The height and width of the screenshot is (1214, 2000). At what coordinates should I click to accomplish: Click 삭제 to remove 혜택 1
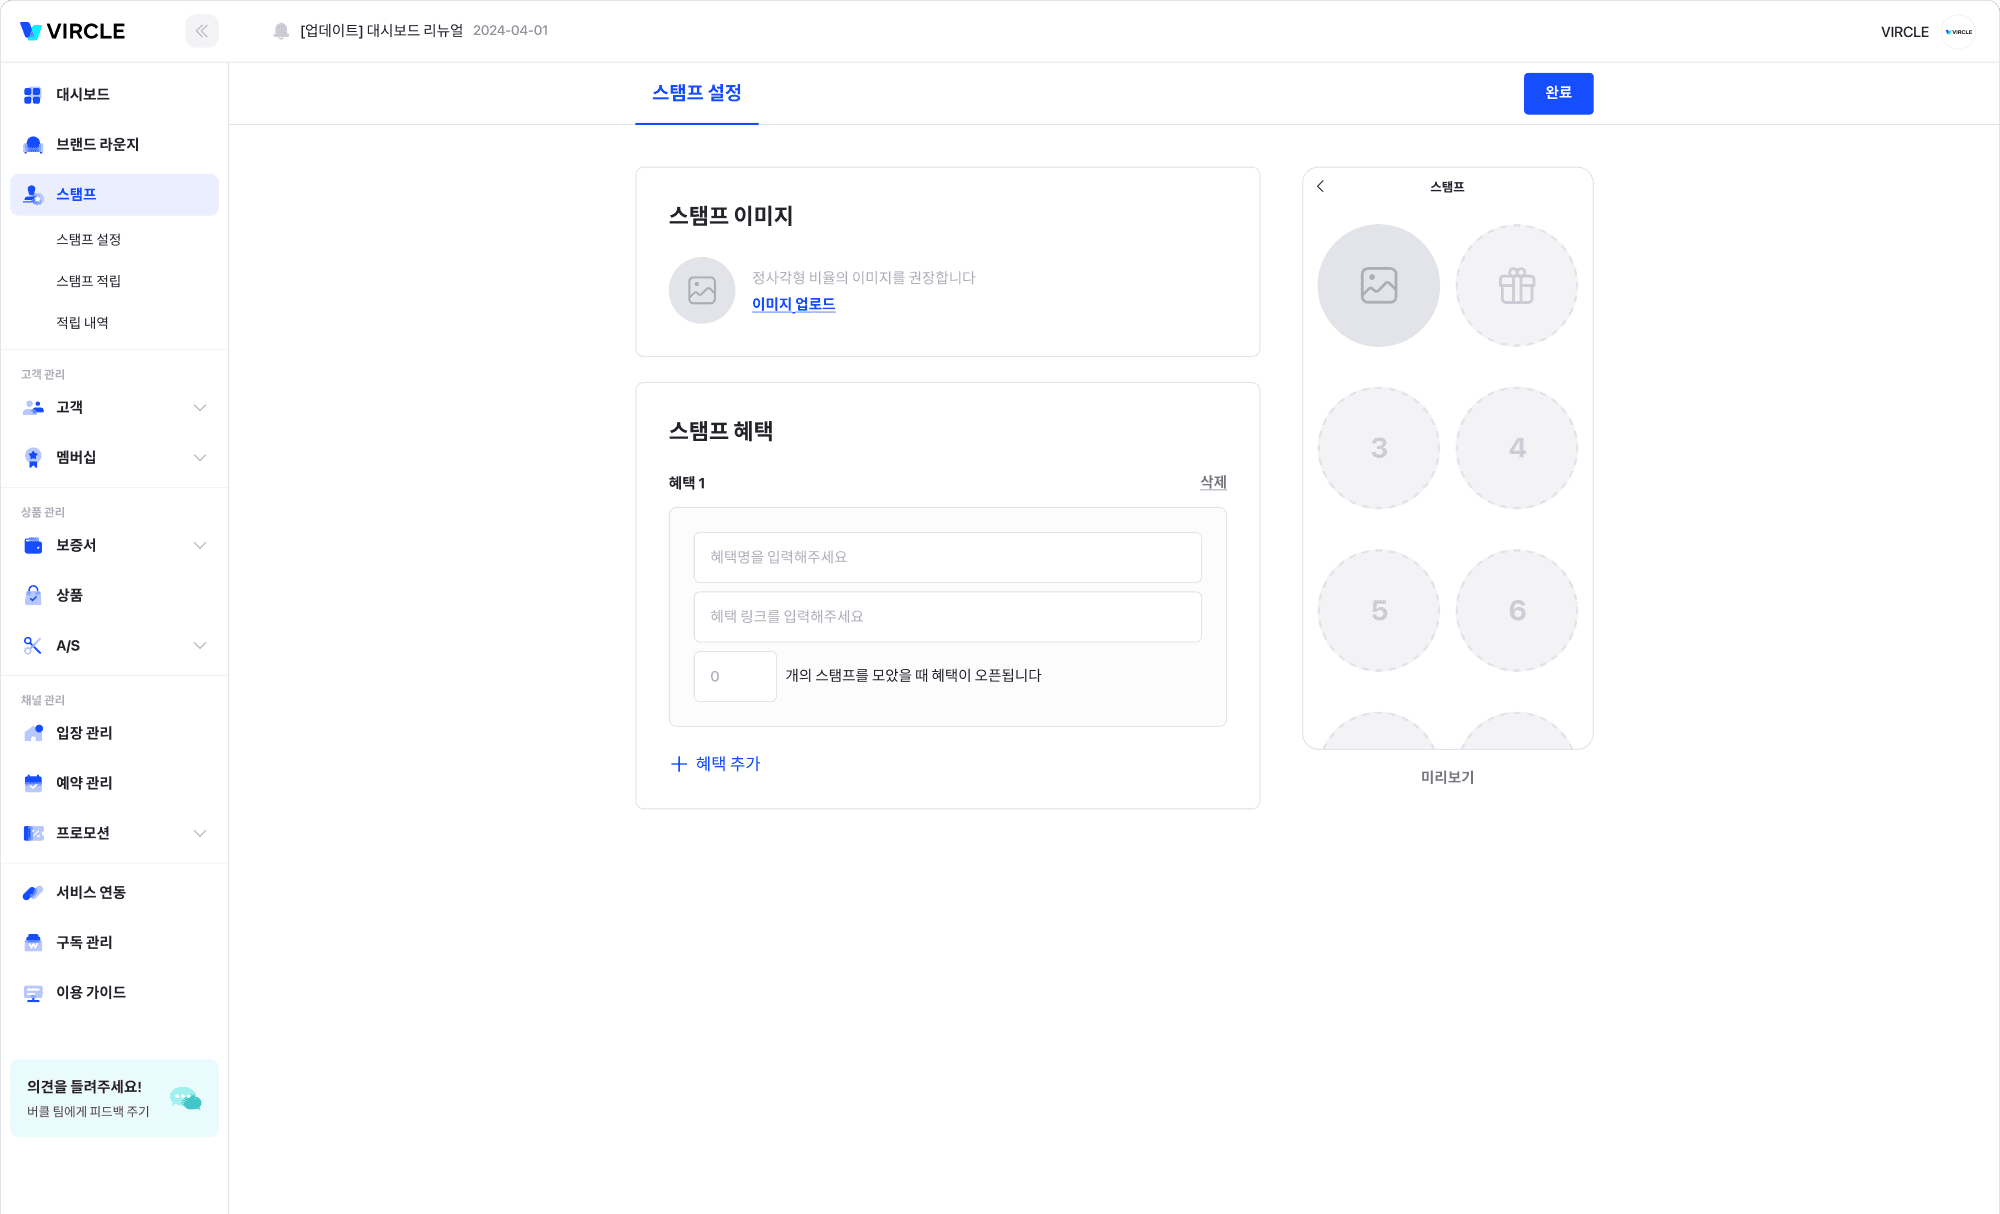[1212, 482]
